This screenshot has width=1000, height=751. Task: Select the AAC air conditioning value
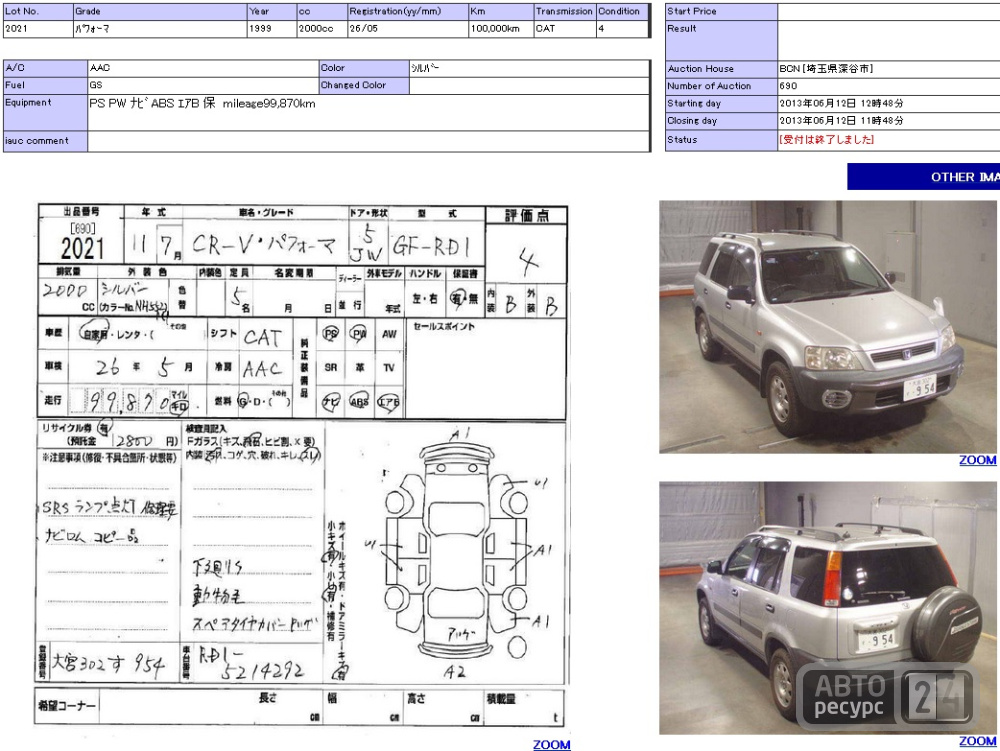[x=203, y=68]
